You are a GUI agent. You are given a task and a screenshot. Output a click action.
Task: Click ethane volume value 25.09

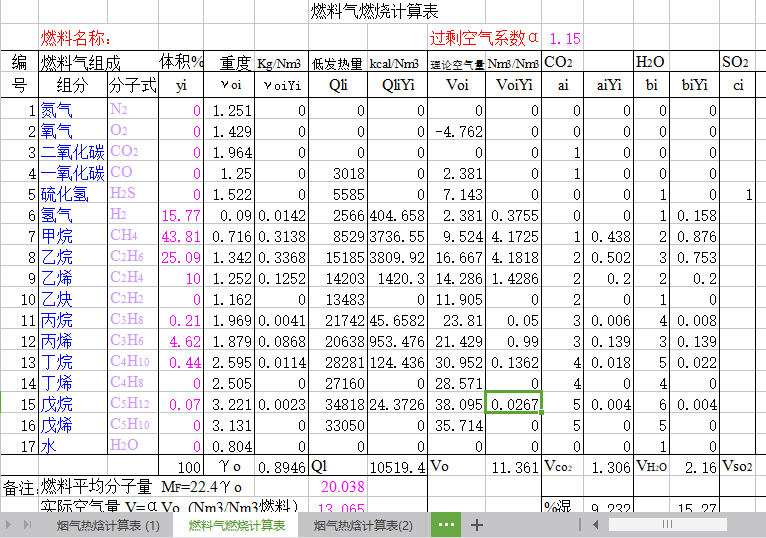(x=181, y=257)
